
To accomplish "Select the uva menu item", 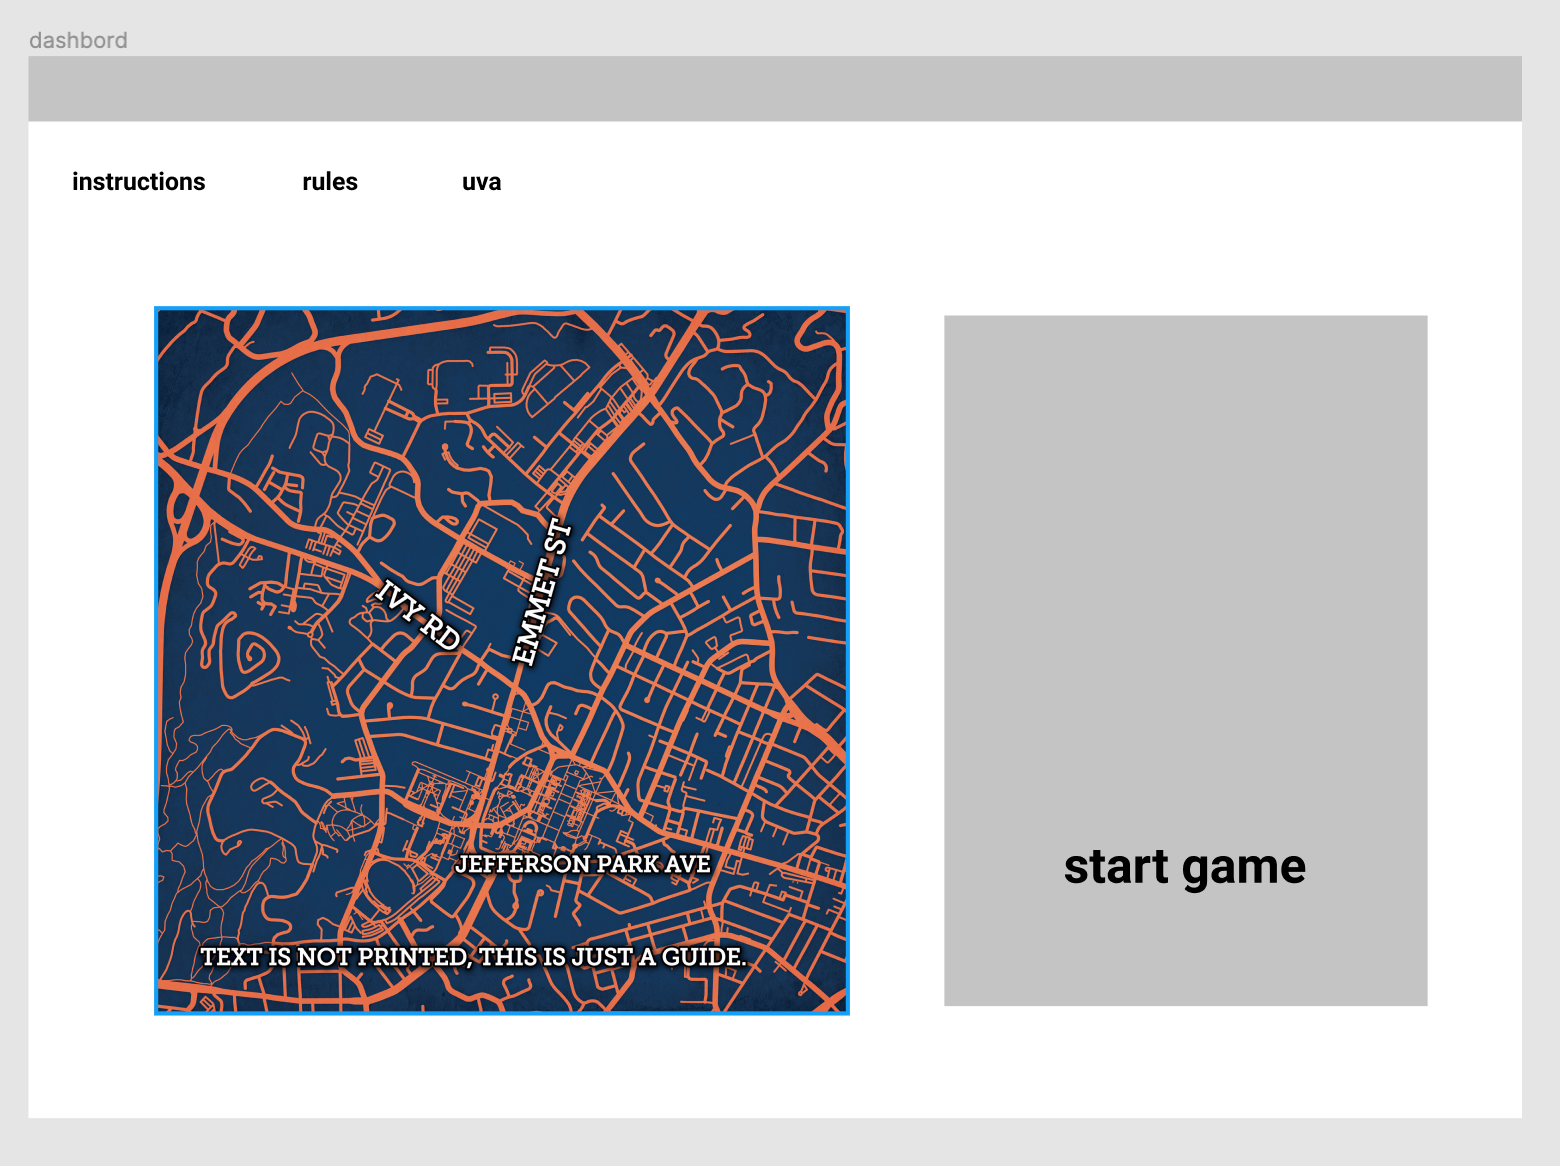I will point(481,182).
